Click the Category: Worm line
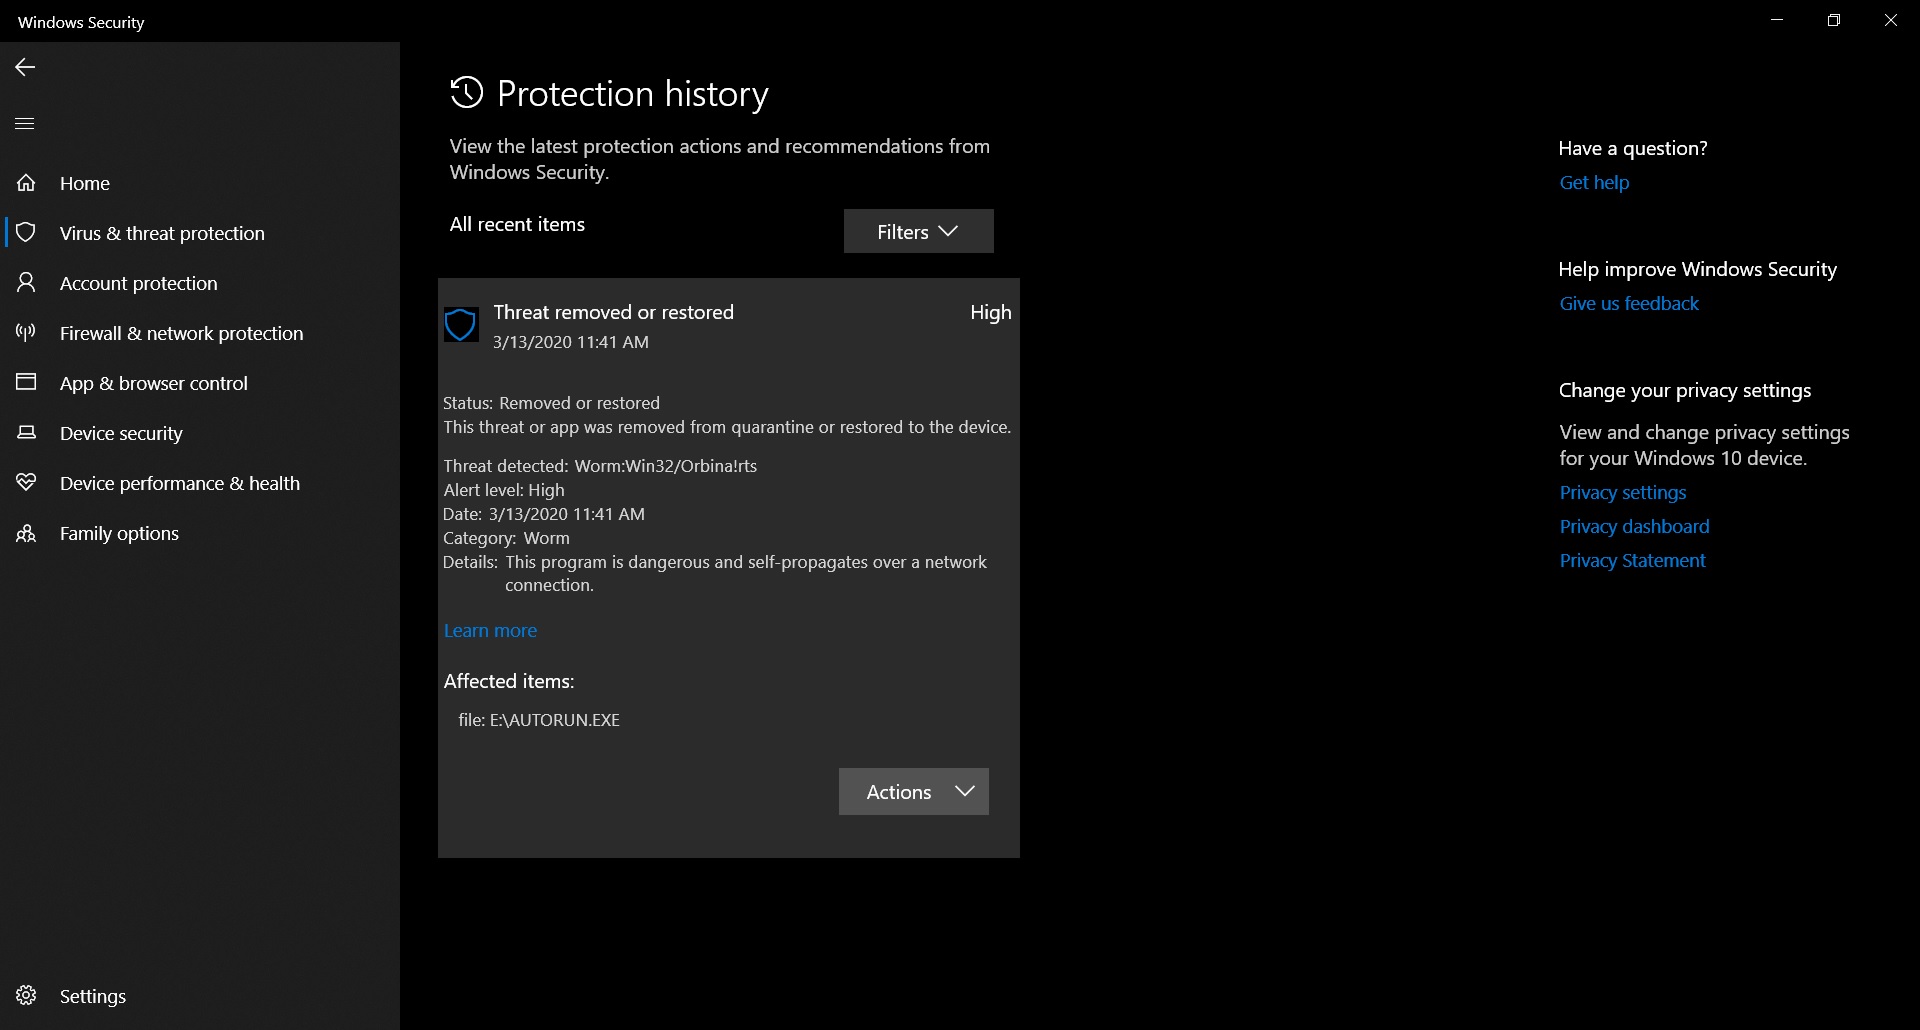The height and width of the screenshot is (1030, 1920). click(506, 538)
